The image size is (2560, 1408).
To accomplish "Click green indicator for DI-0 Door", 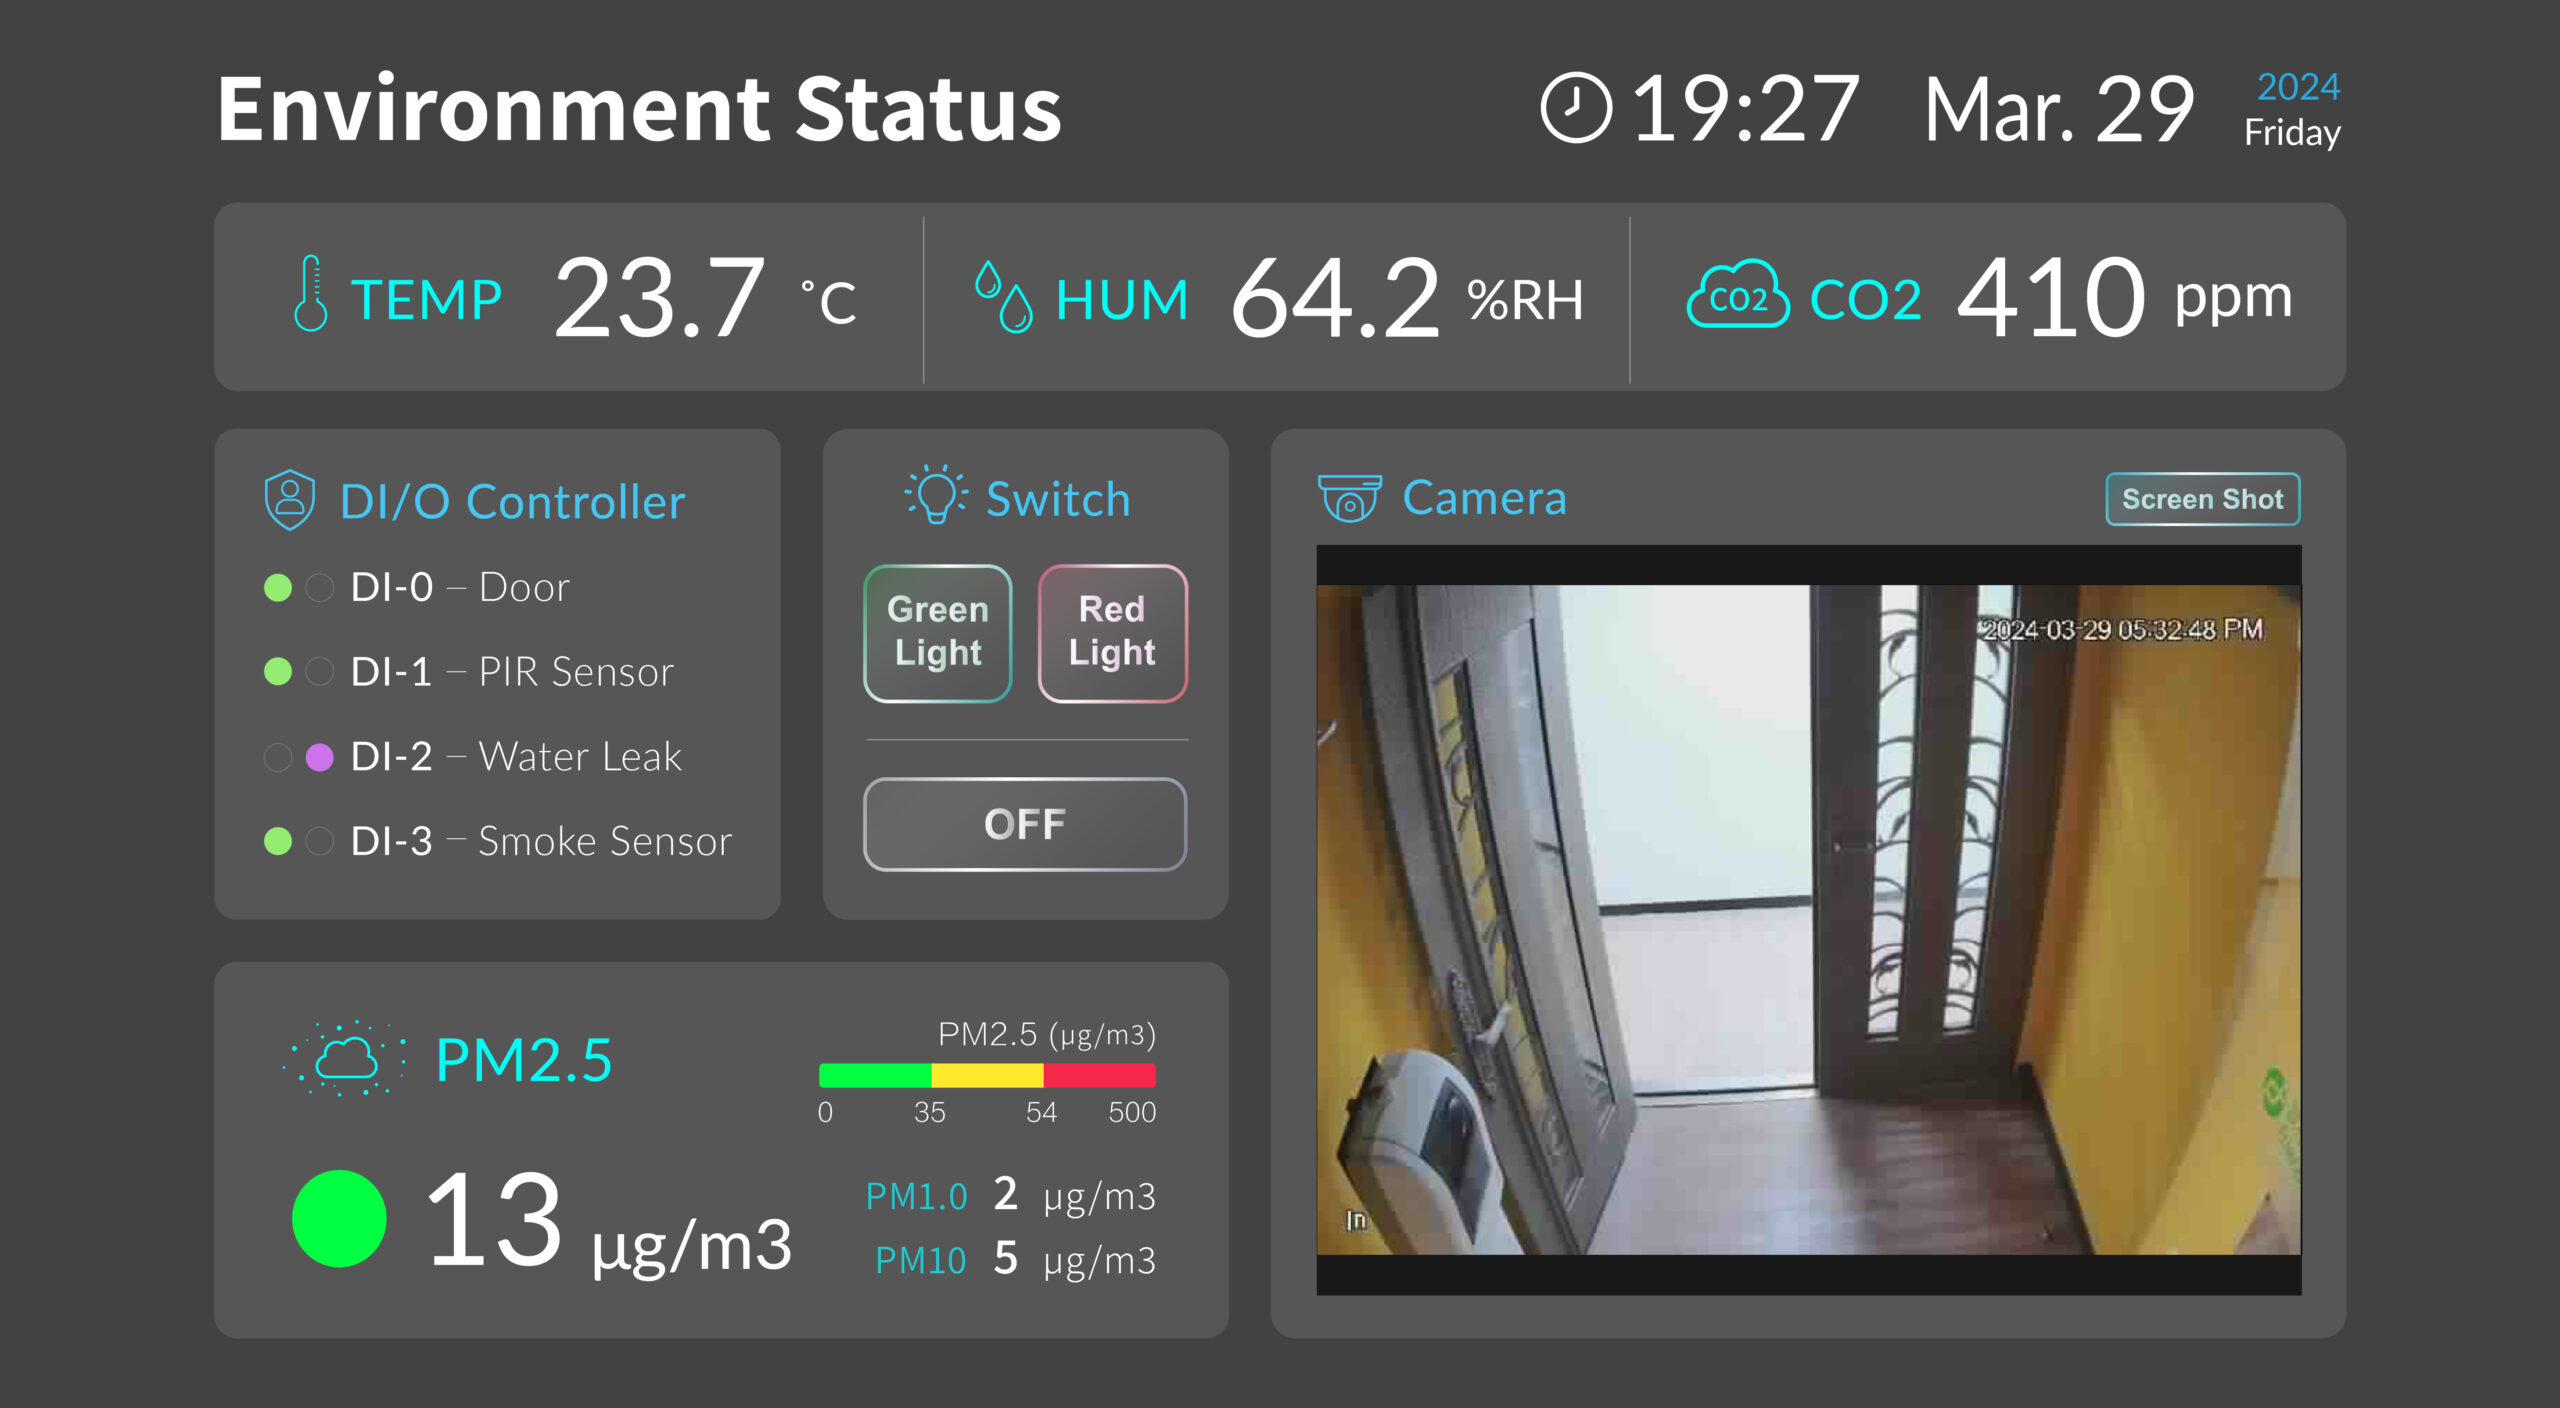I will point(278,588).
